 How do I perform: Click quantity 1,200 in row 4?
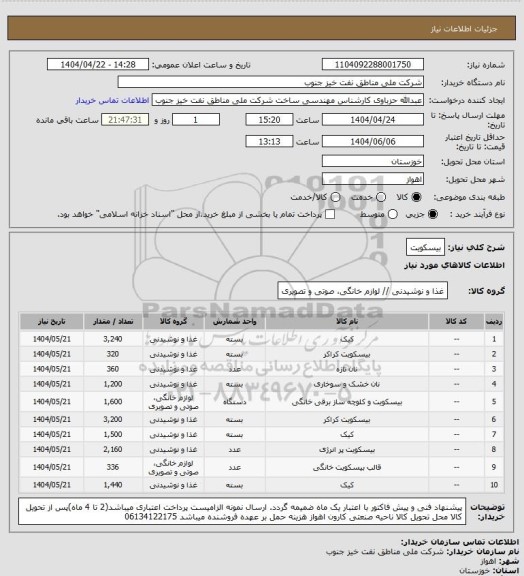tap(113, 384)
